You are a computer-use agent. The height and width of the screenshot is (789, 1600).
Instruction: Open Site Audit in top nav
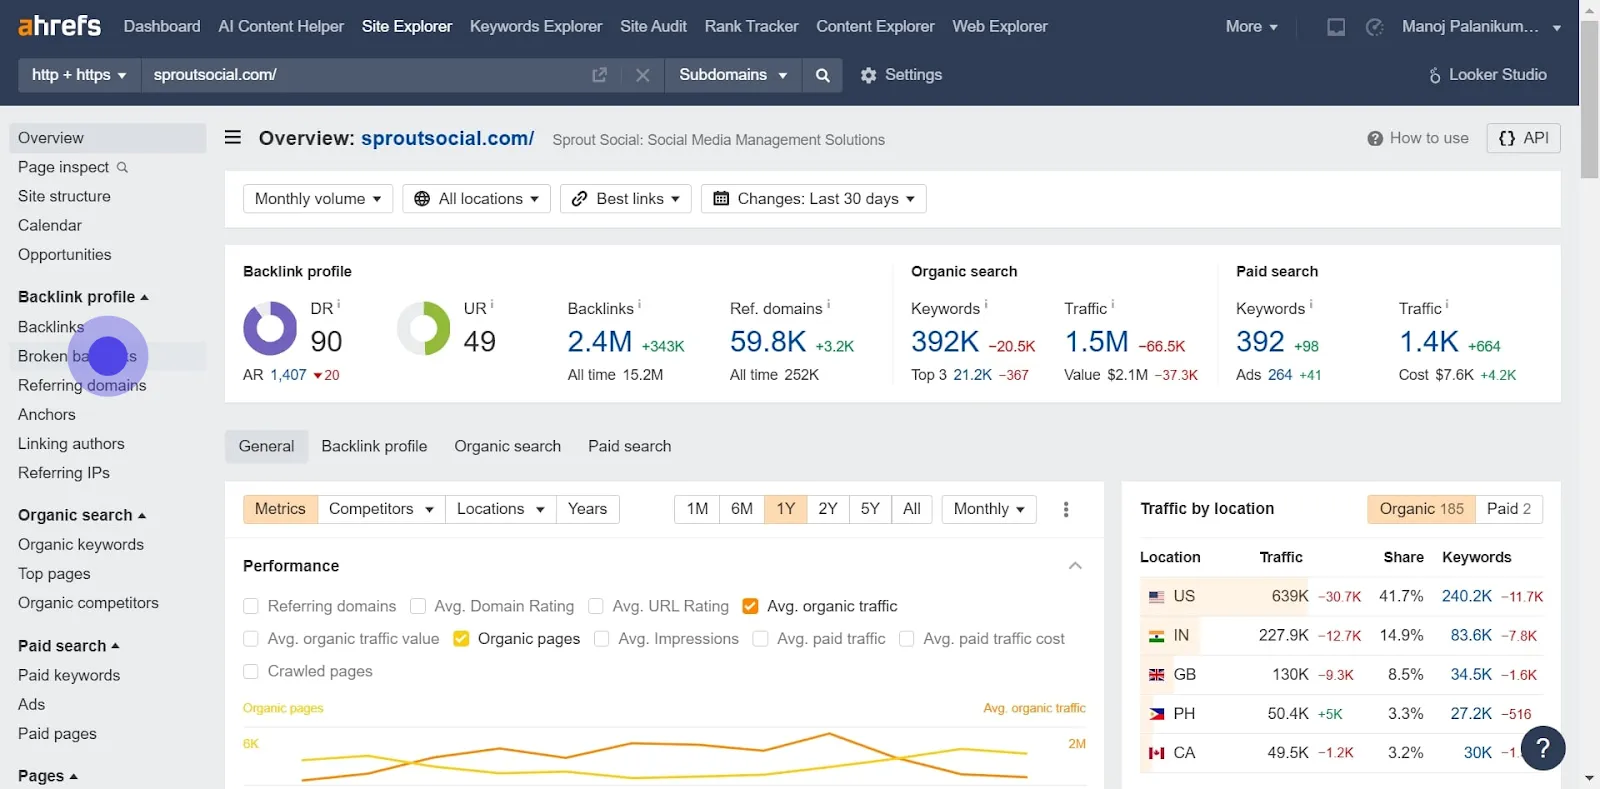[653, 27]
